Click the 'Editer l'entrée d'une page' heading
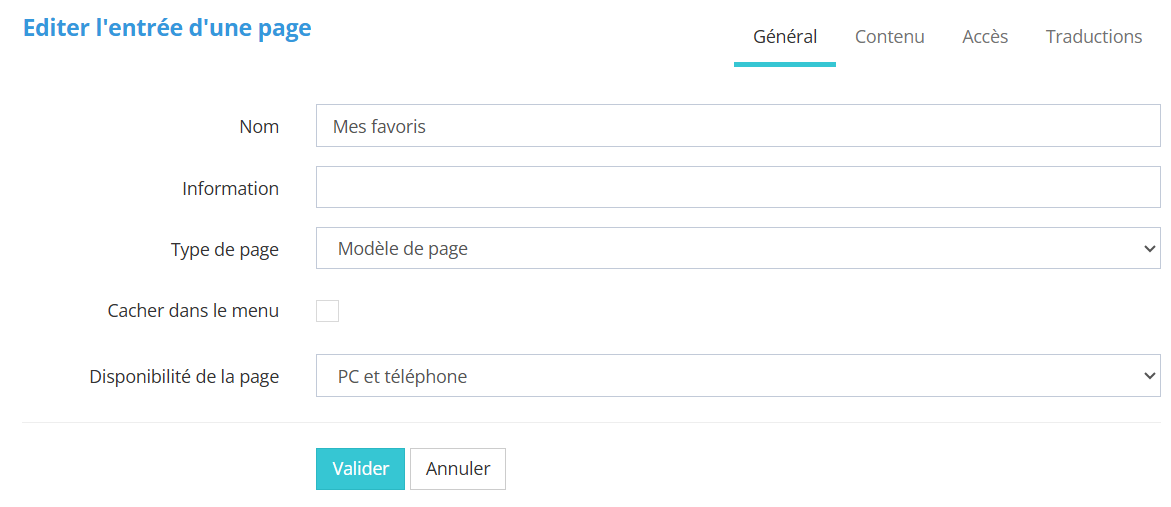Image resolution: width=1171 pixels, height=507 pixels. point(167,28)
